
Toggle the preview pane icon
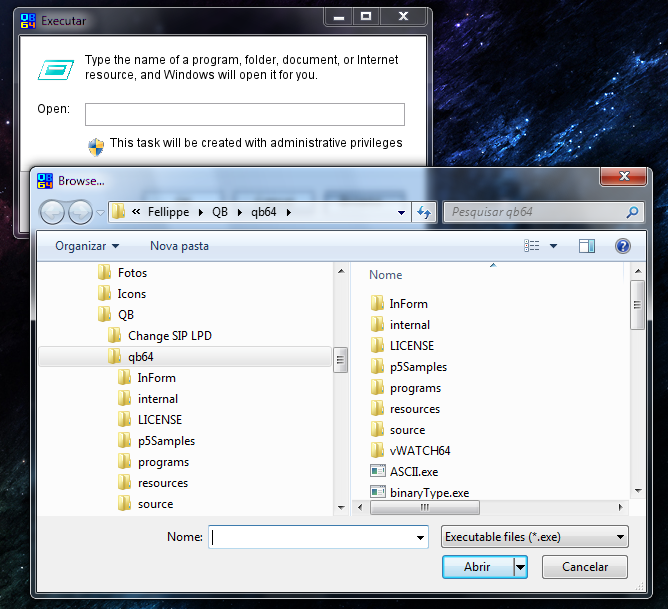pos(587,246)
